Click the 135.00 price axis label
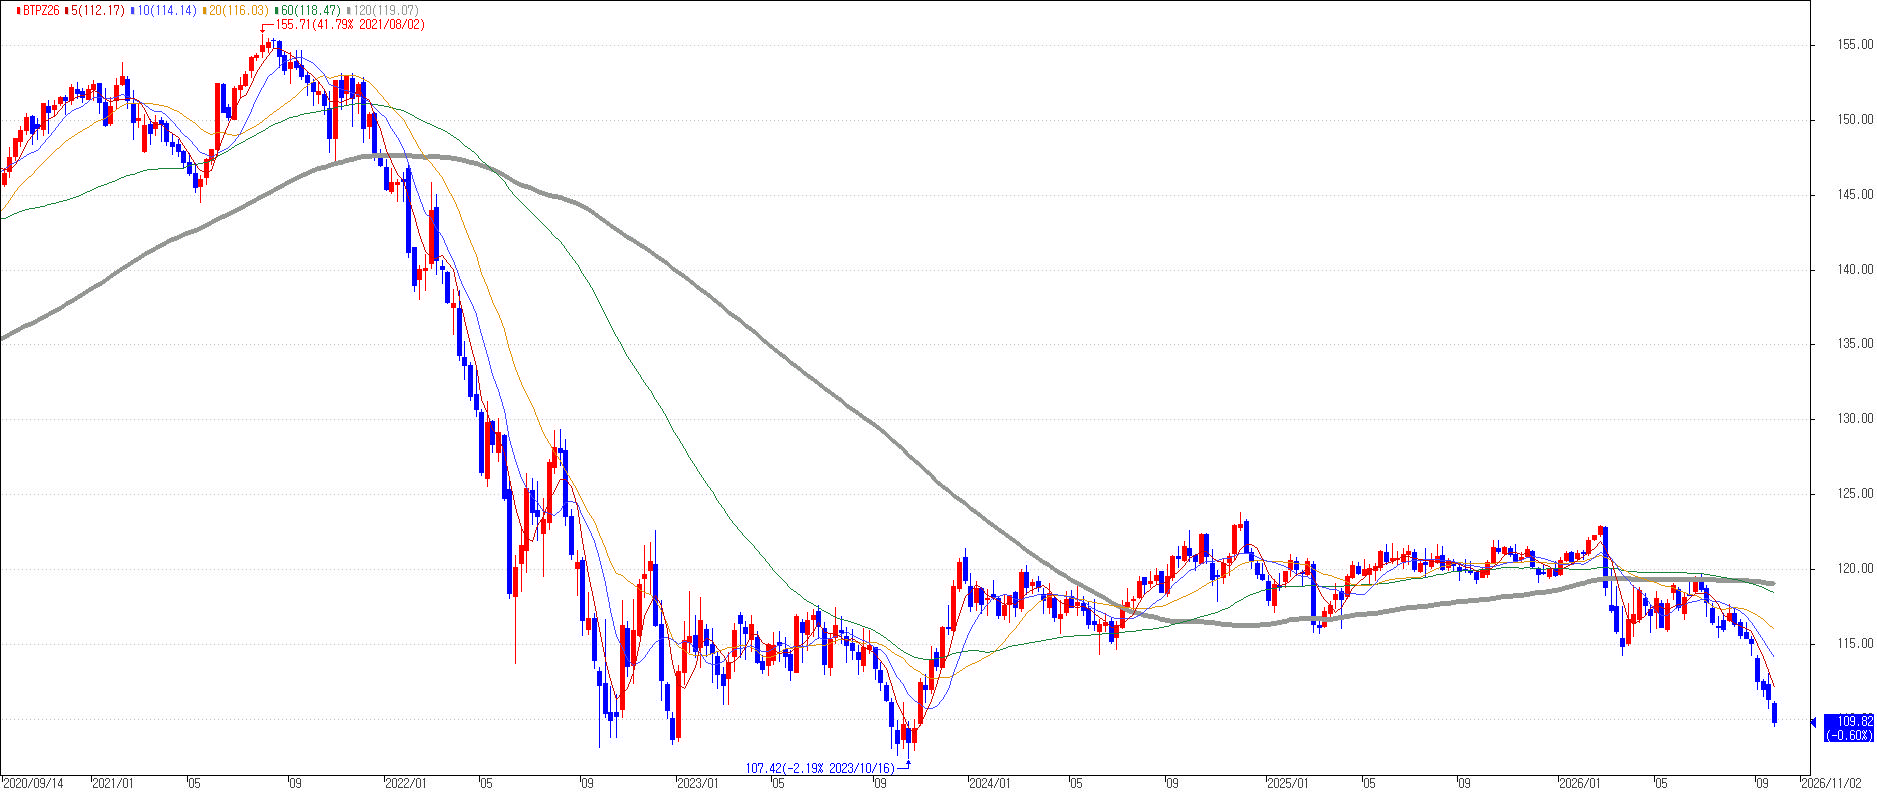 (1856, 344)
